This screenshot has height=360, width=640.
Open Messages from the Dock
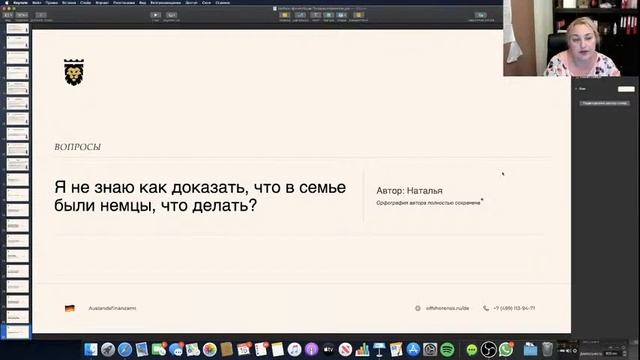176,350
